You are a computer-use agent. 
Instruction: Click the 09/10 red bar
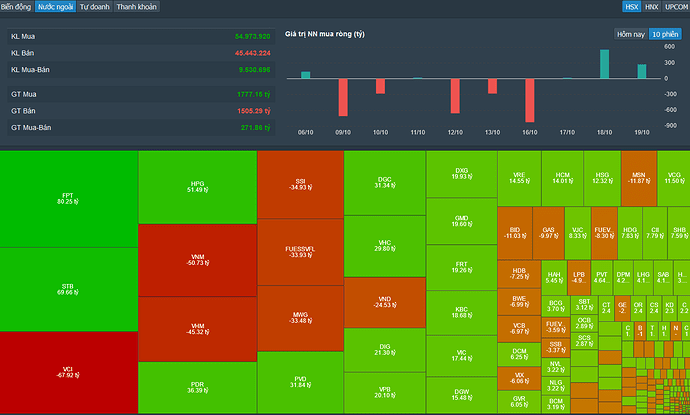pyautogui.click(x=343, y=97)
